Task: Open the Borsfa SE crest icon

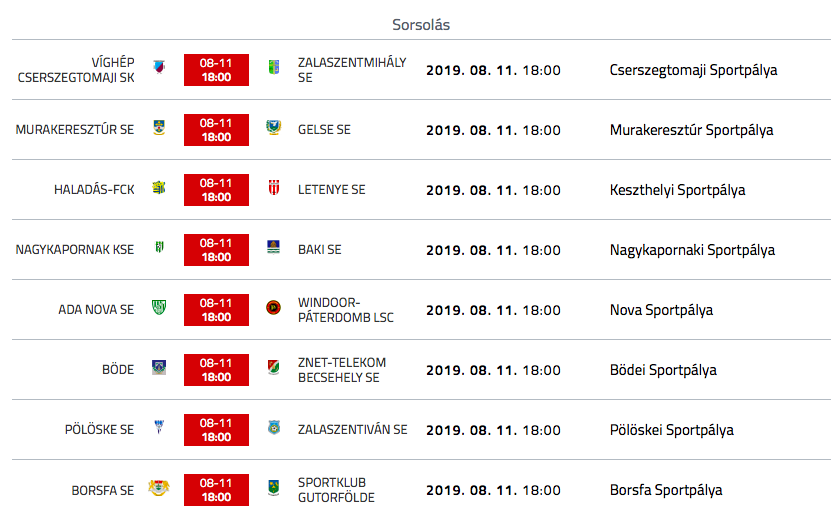Action: pyautogui.click(x=159, y=487)
